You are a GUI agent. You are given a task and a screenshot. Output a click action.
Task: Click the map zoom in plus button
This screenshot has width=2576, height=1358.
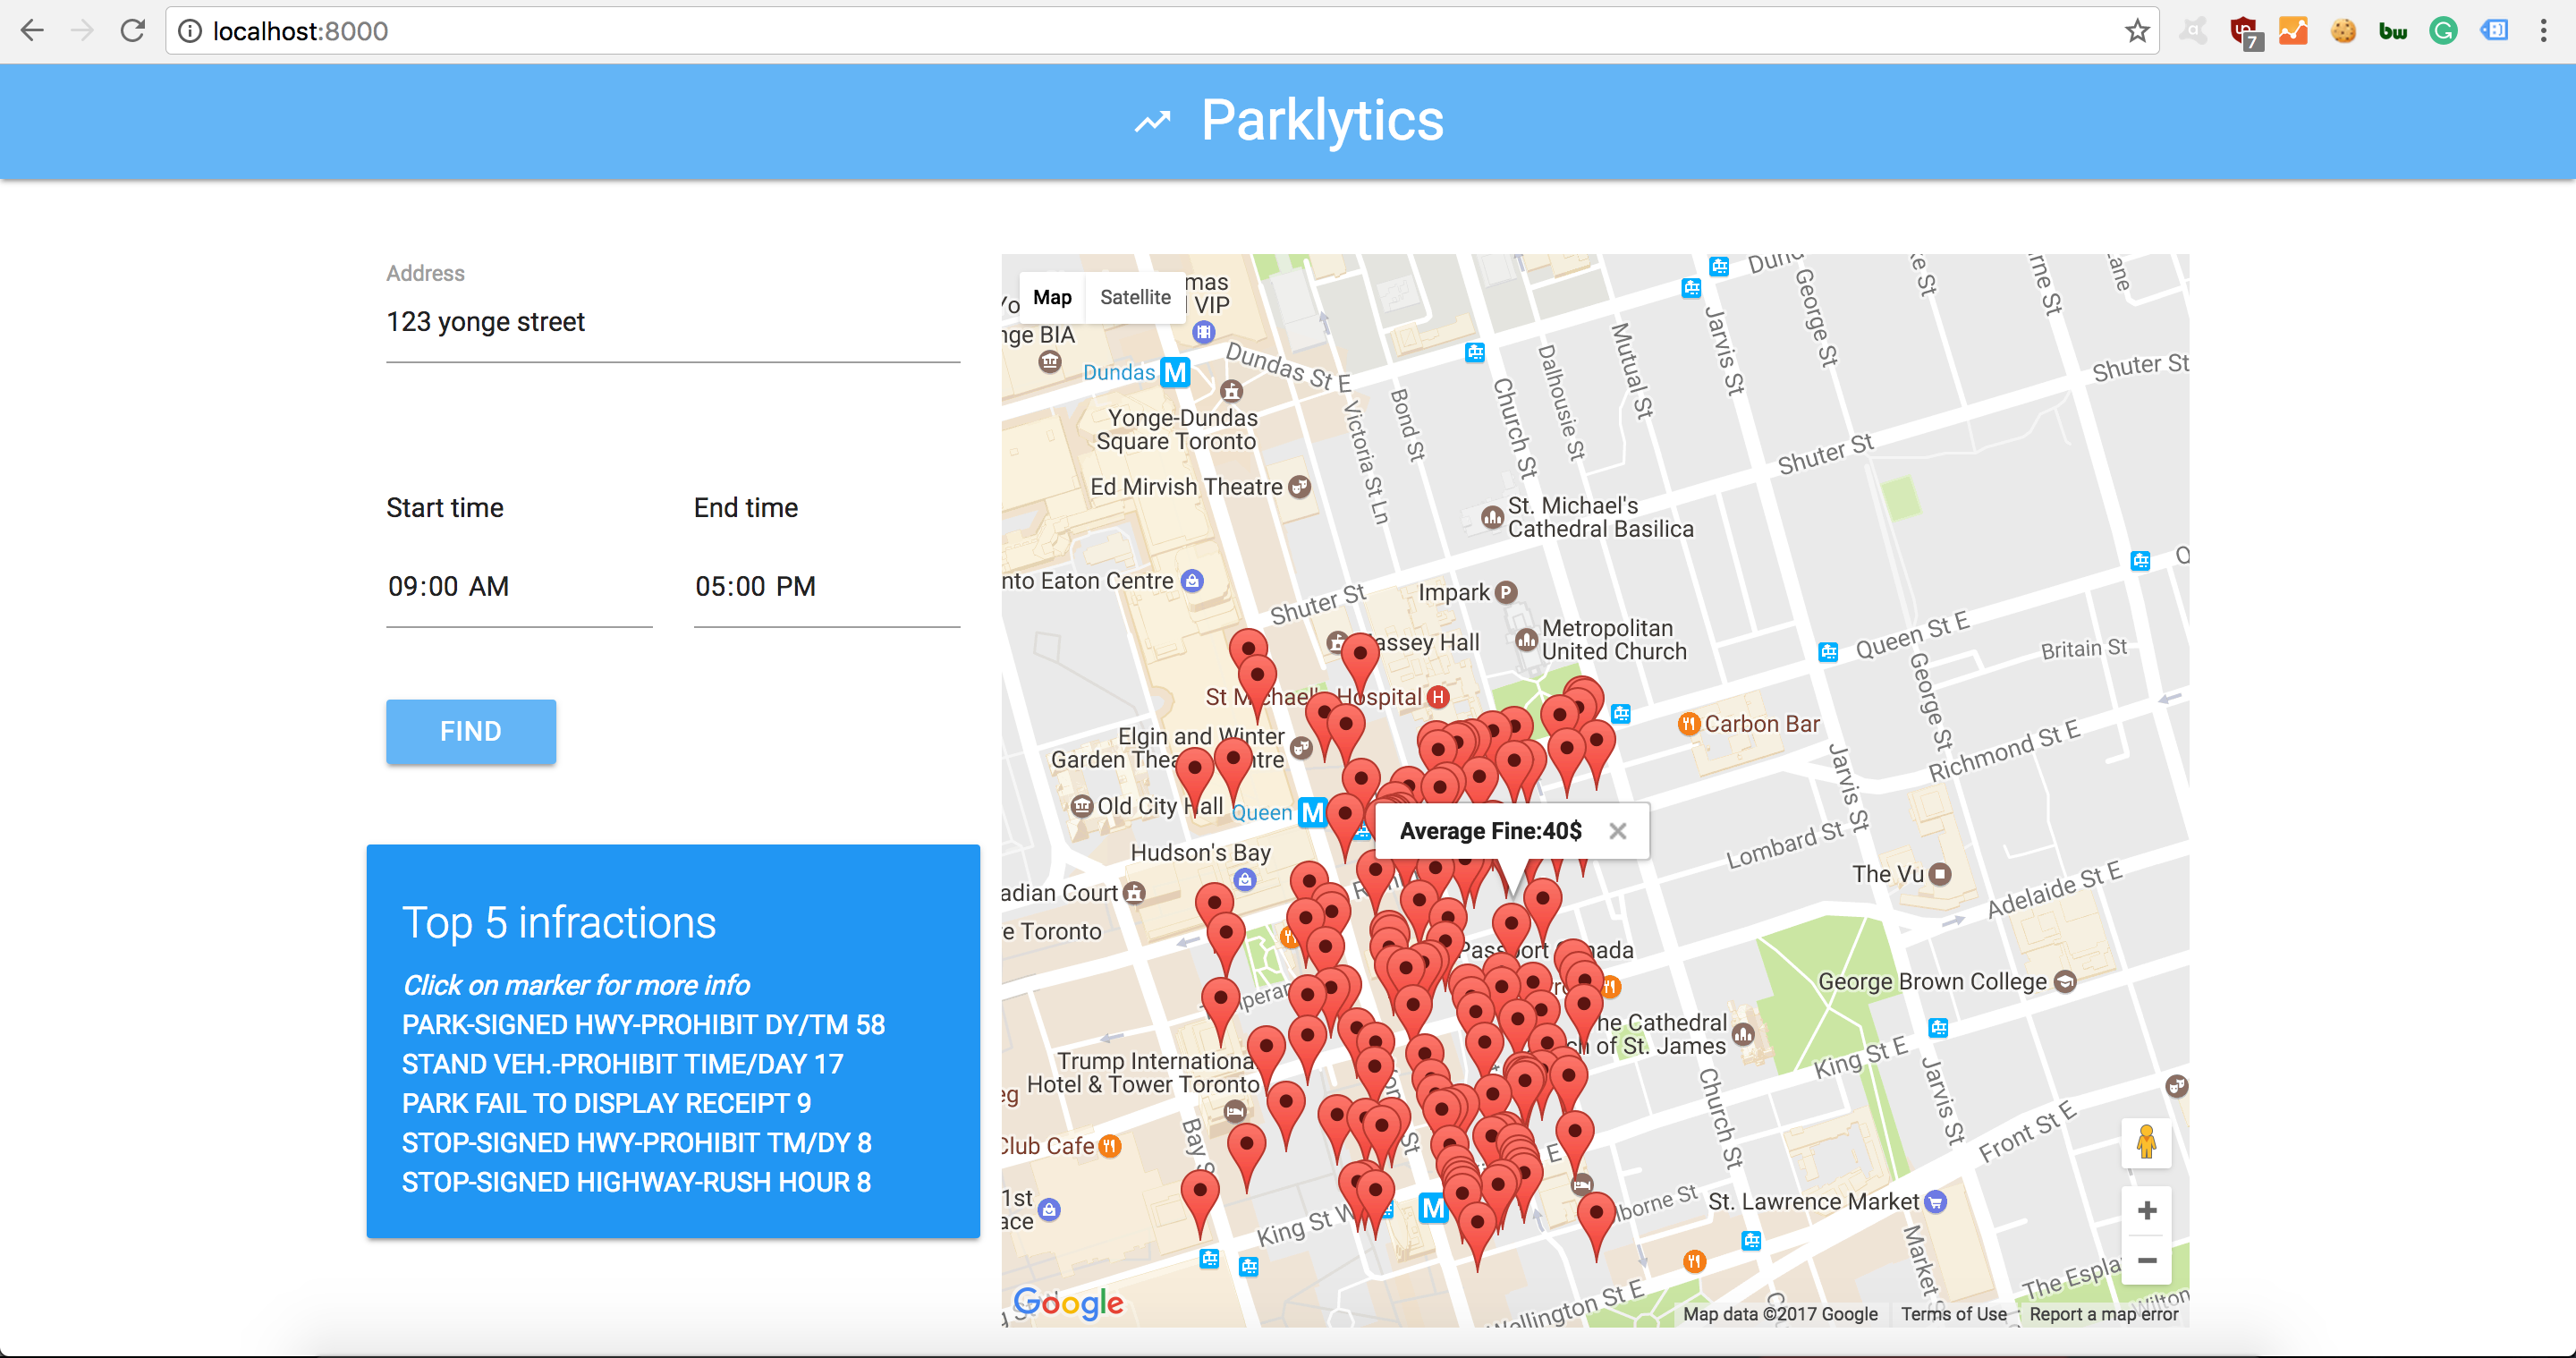click(2146, 1211)
